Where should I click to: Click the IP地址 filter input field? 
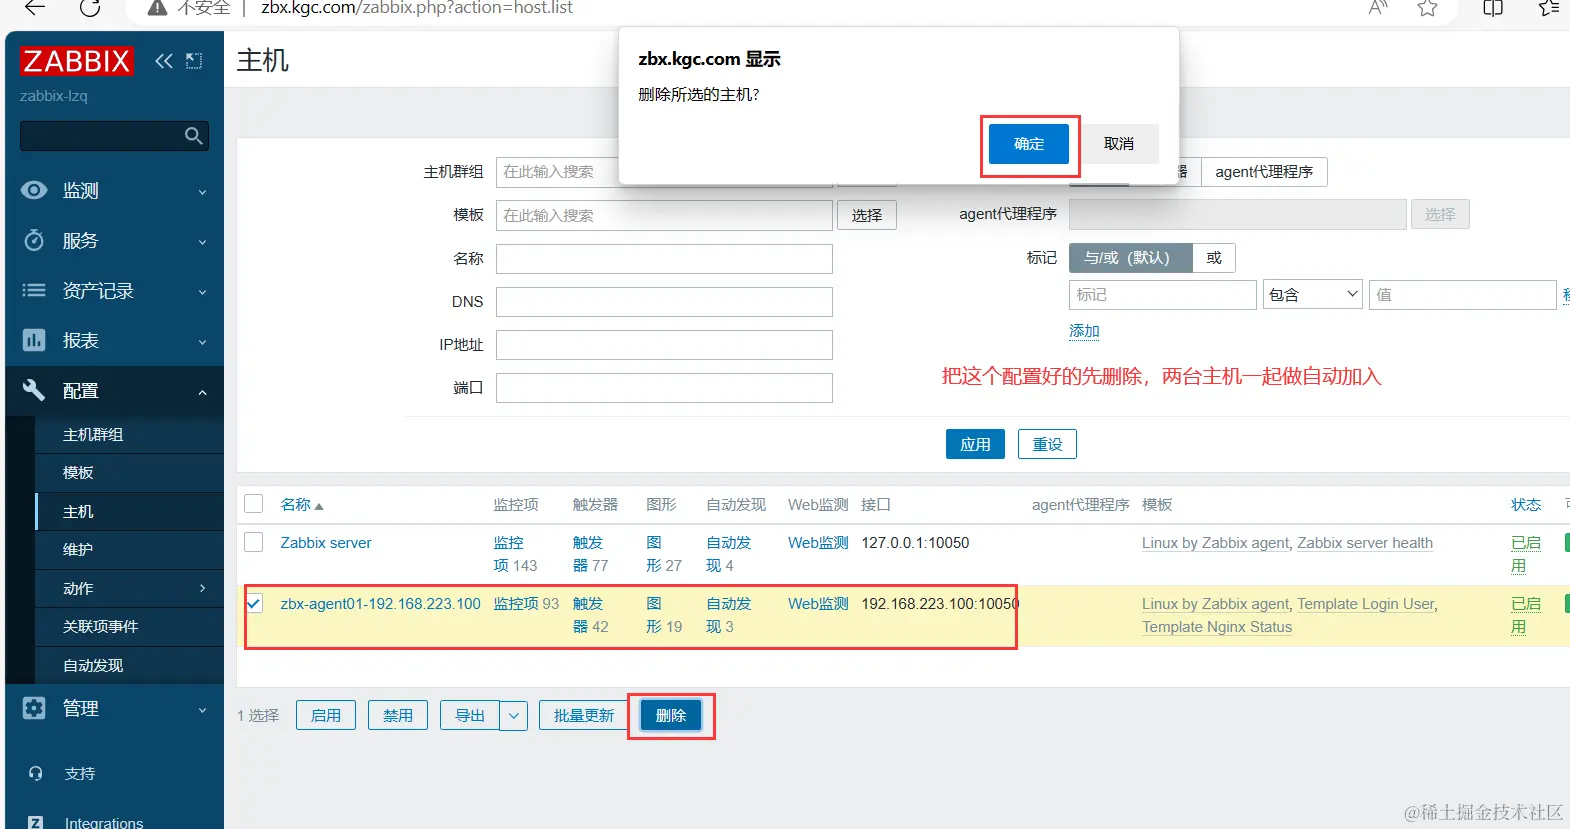coord(664,345)
